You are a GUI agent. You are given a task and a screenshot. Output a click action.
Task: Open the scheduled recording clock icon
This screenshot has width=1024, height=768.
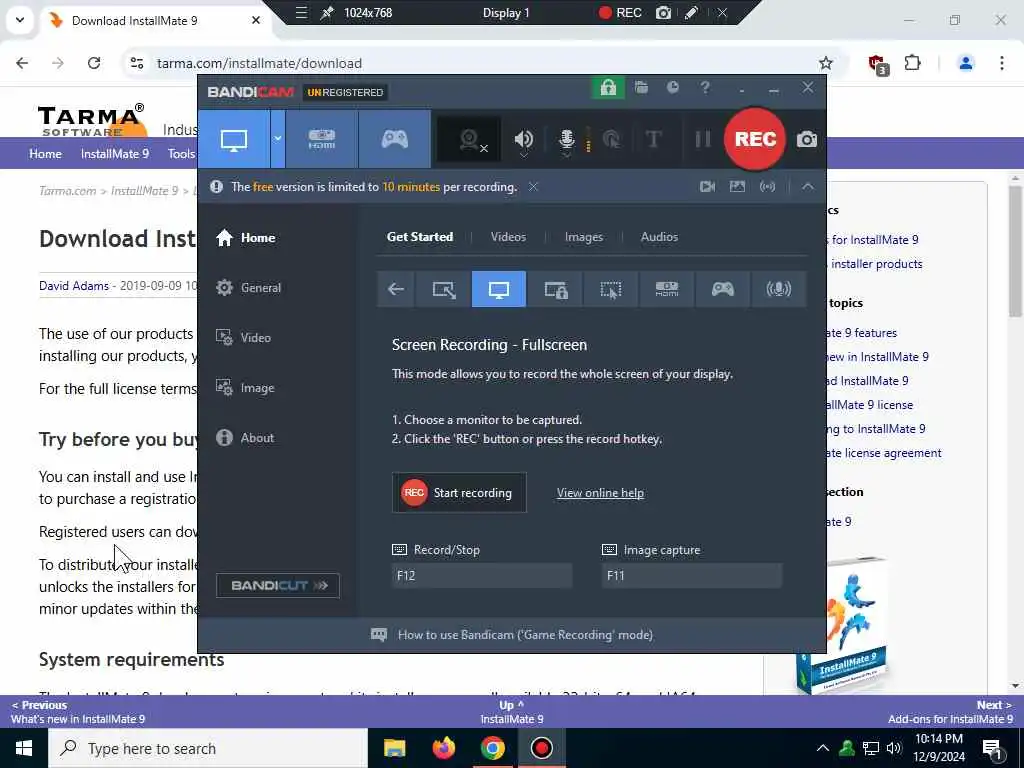click(x=673, y=88)
